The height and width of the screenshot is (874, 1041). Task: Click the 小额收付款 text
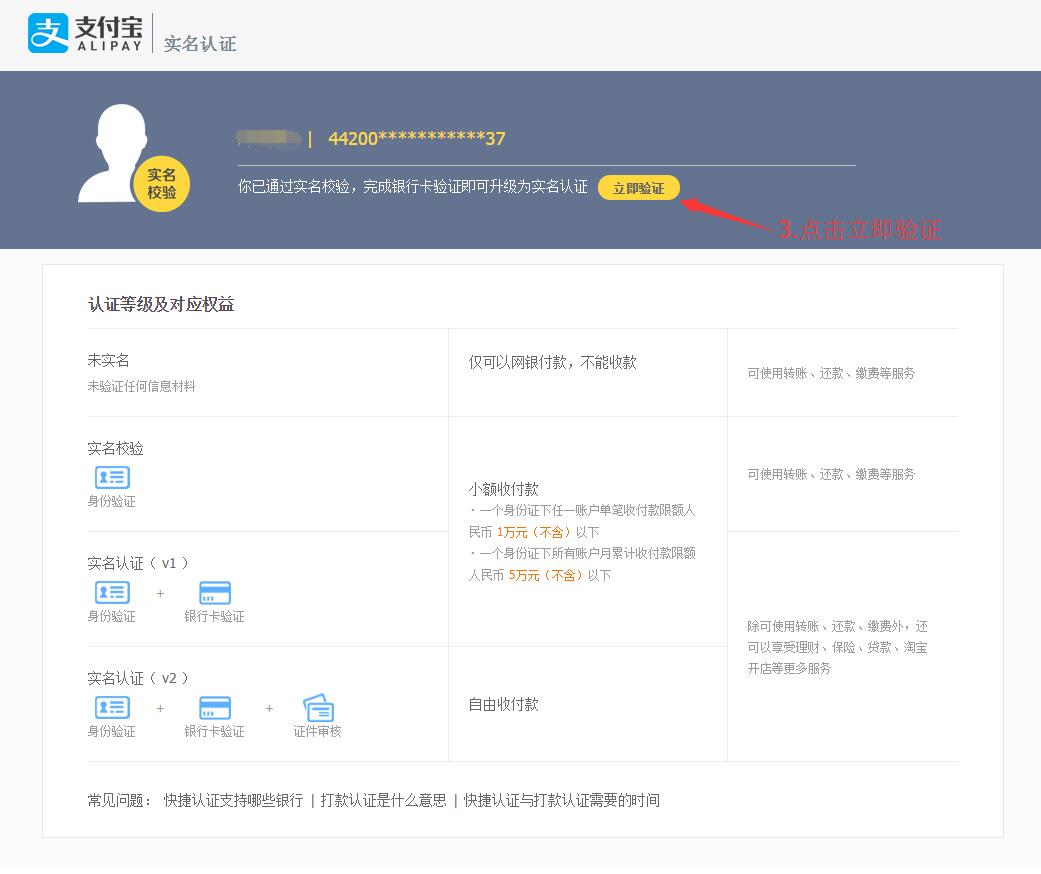coord(503,489)
